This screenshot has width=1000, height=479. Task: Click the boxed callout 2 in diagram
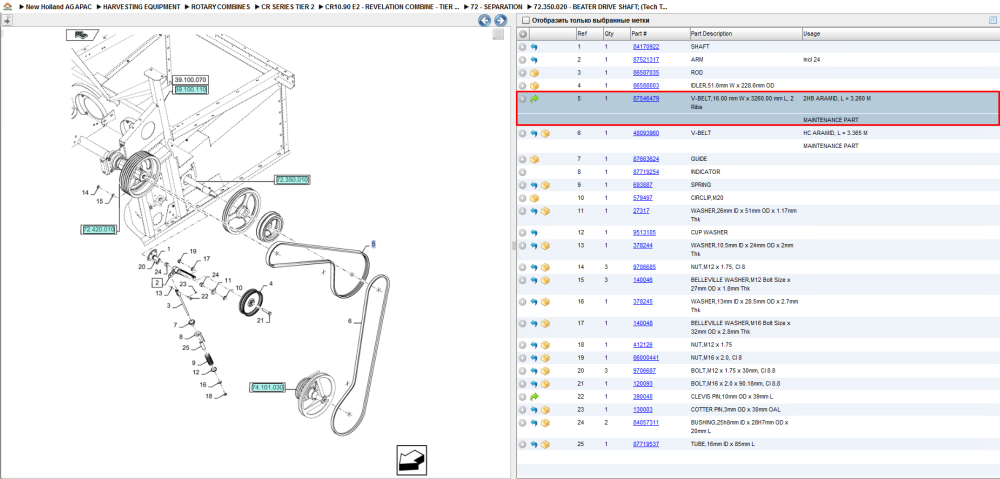click(156, 282)
